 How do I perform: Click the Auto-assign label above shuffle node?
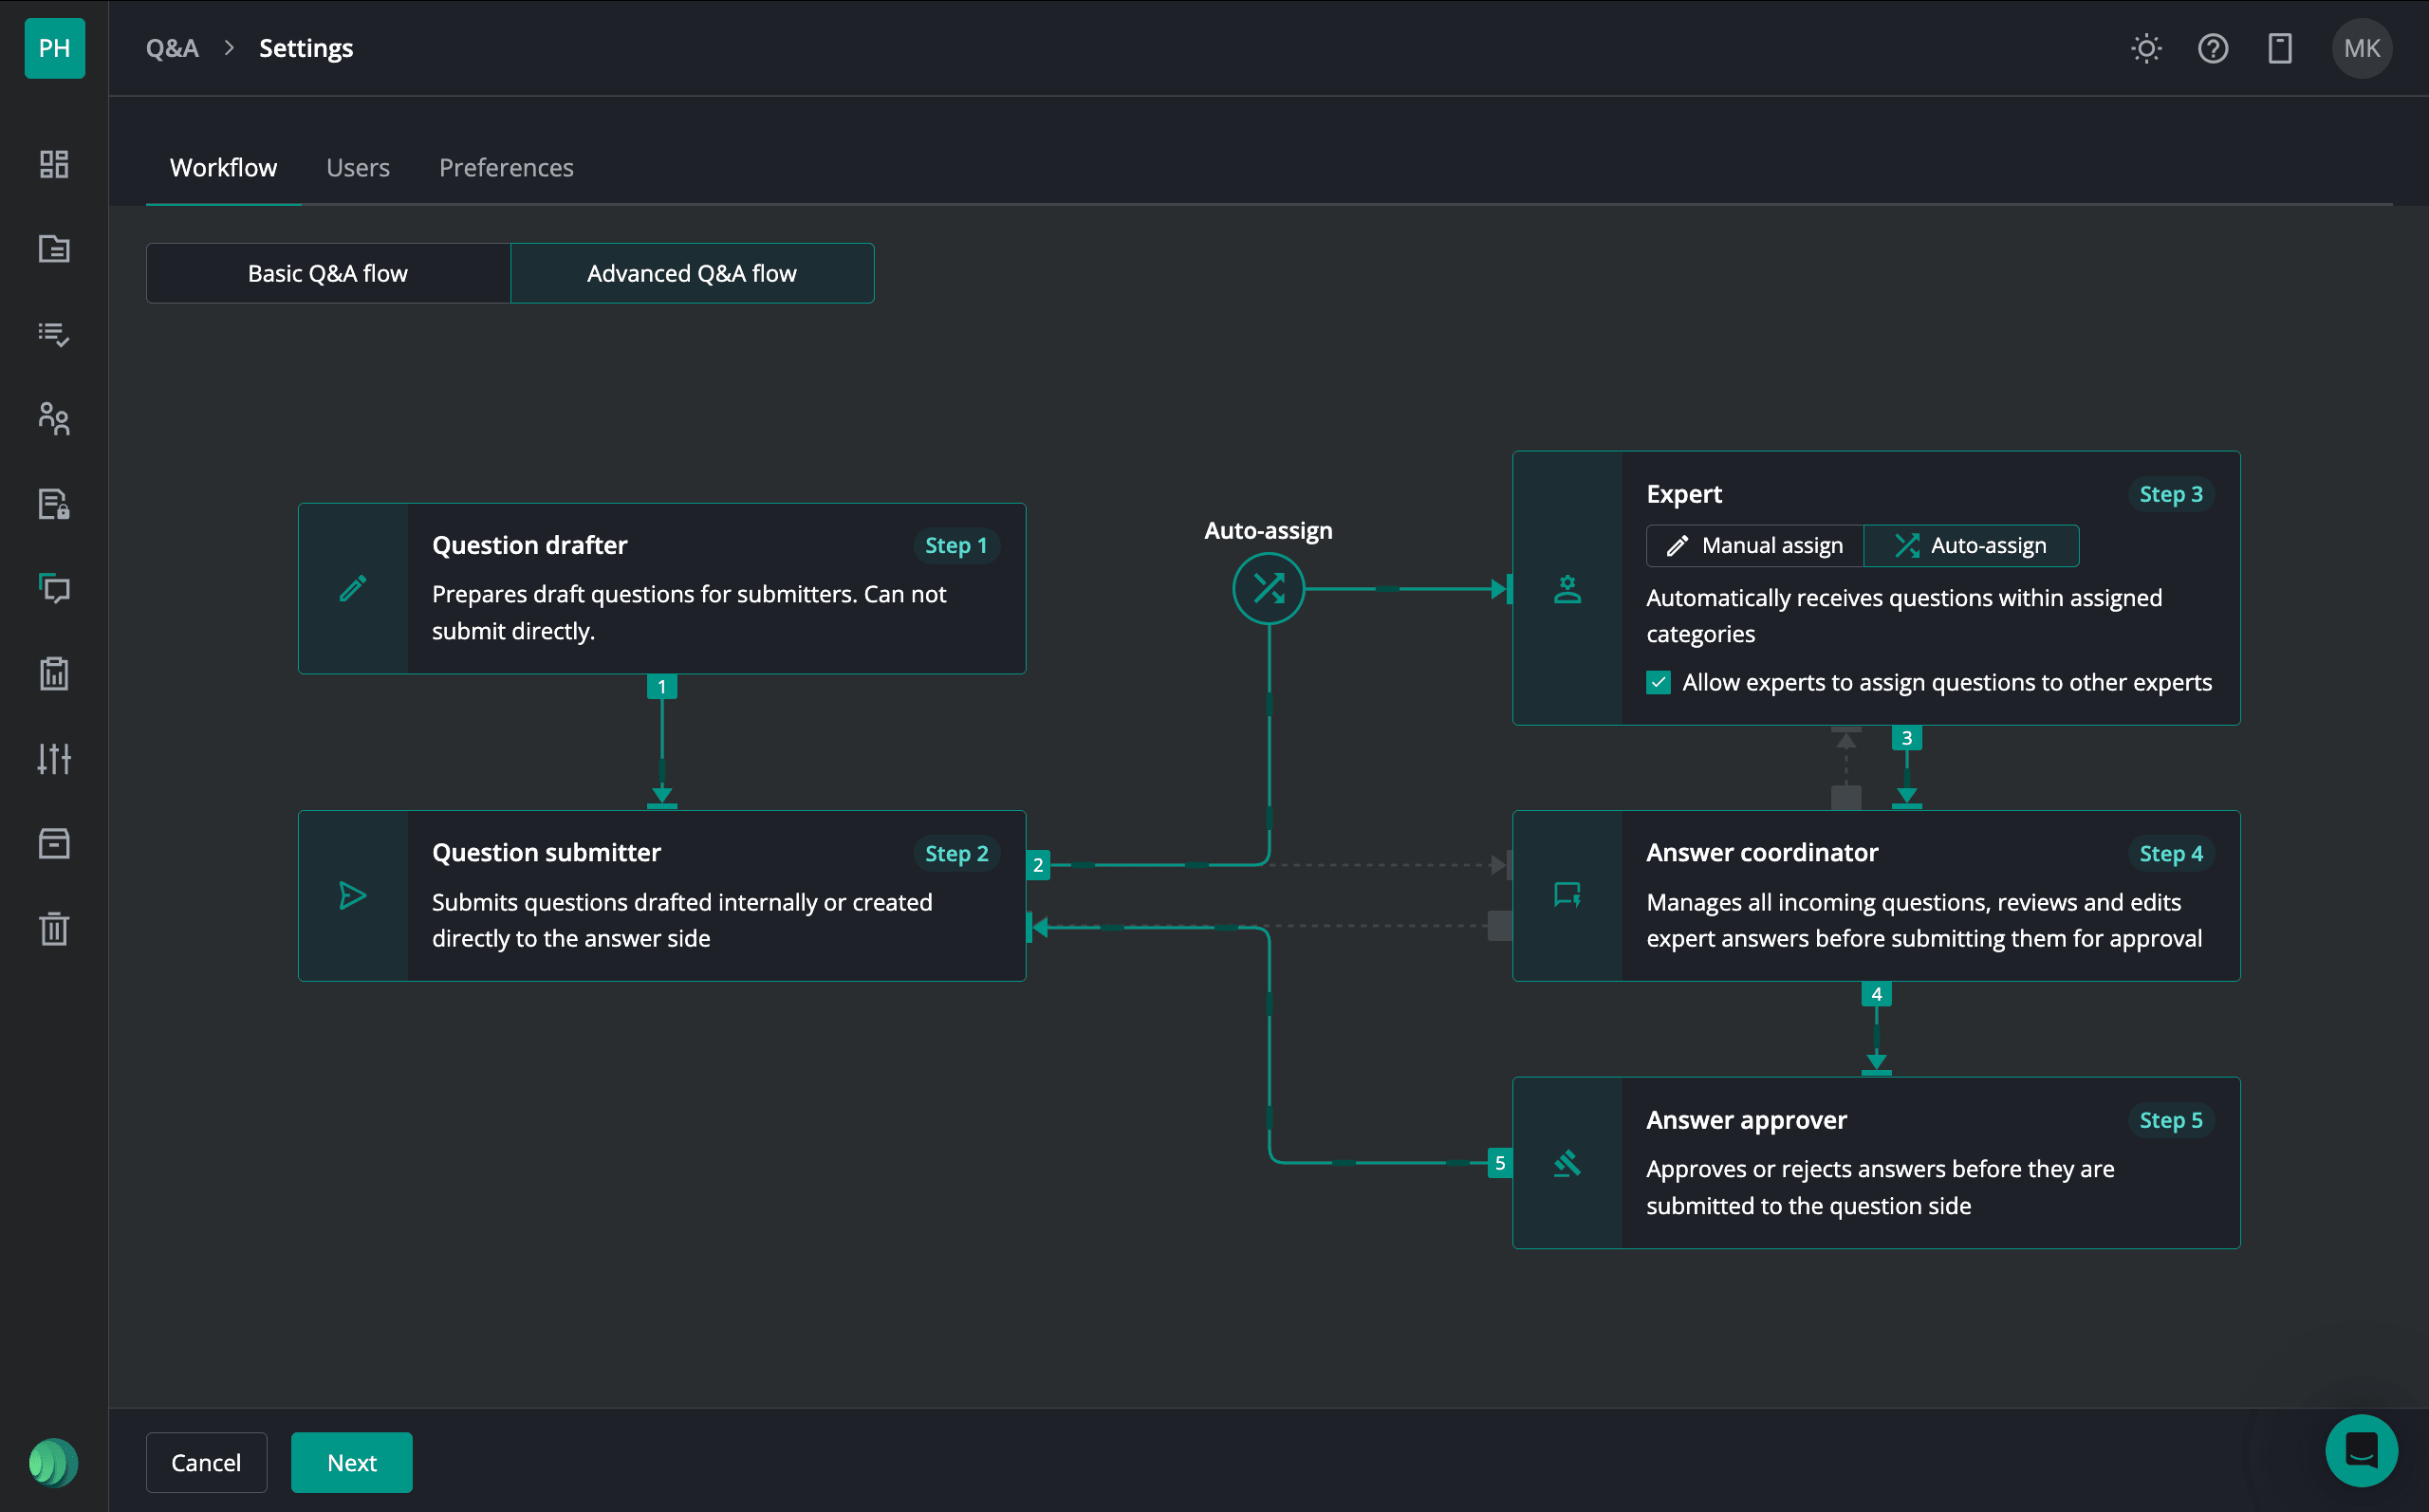(1268, 530)
